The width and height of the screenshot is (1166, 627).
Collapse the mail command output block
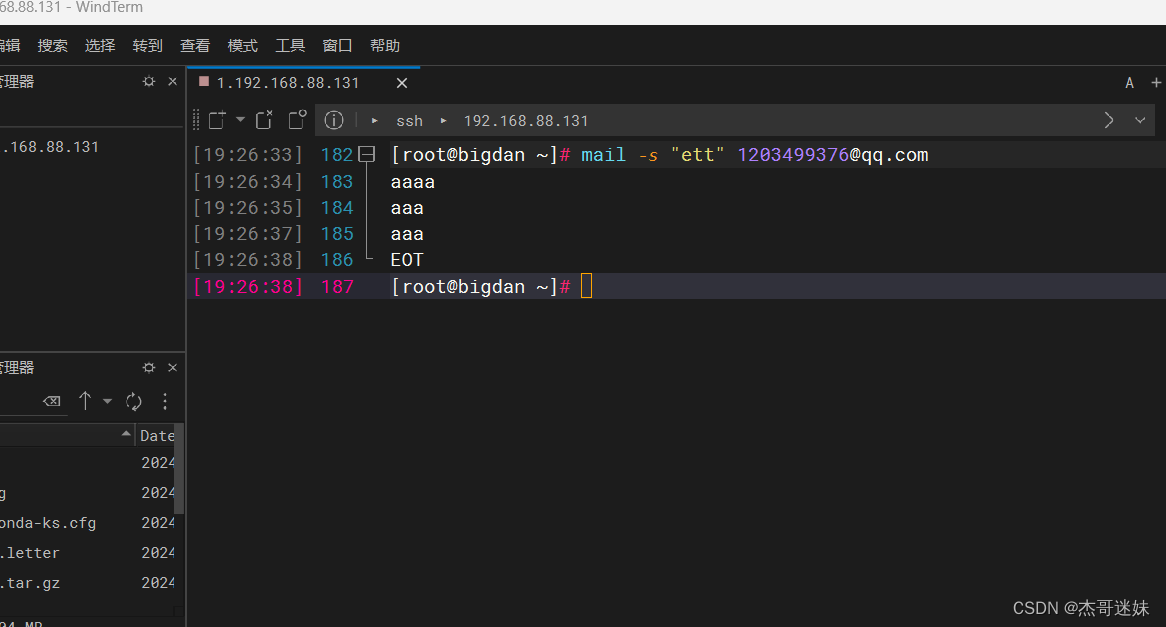click(x=366, y=154)
